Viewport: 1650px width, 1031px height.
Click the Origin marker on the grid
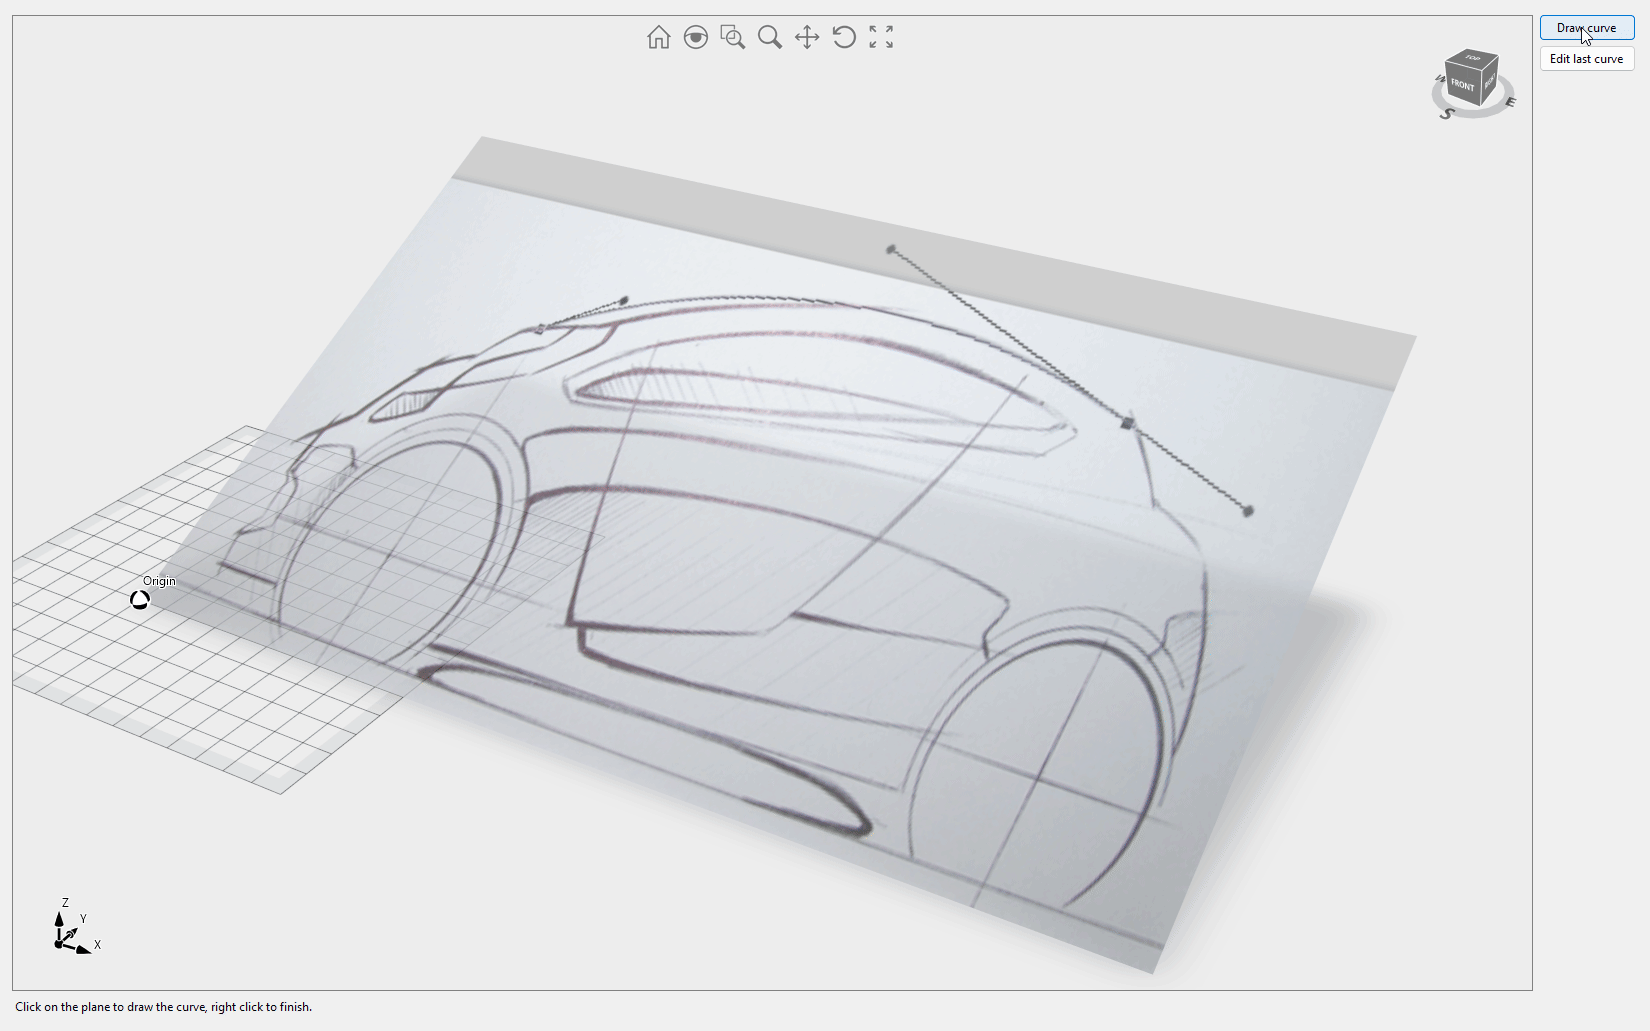pos(140,600)
